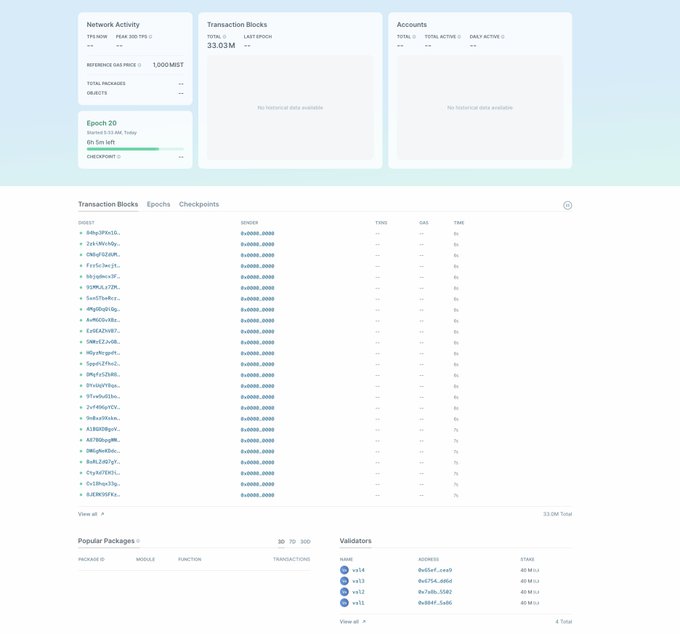
Task: Open transaction digest 91MMULz7ZM..
Action: 103,288
